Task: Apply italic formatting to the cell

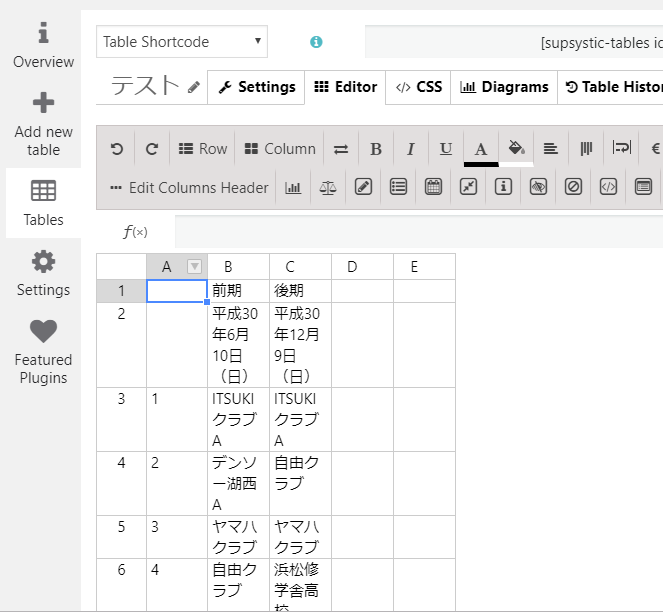Action: (x=410, y=149)
